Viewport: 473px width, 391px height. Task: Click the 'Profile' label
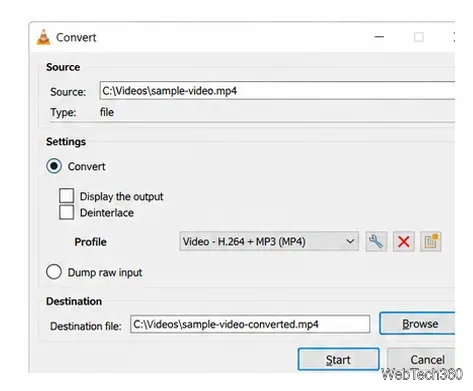pos(91,242)
